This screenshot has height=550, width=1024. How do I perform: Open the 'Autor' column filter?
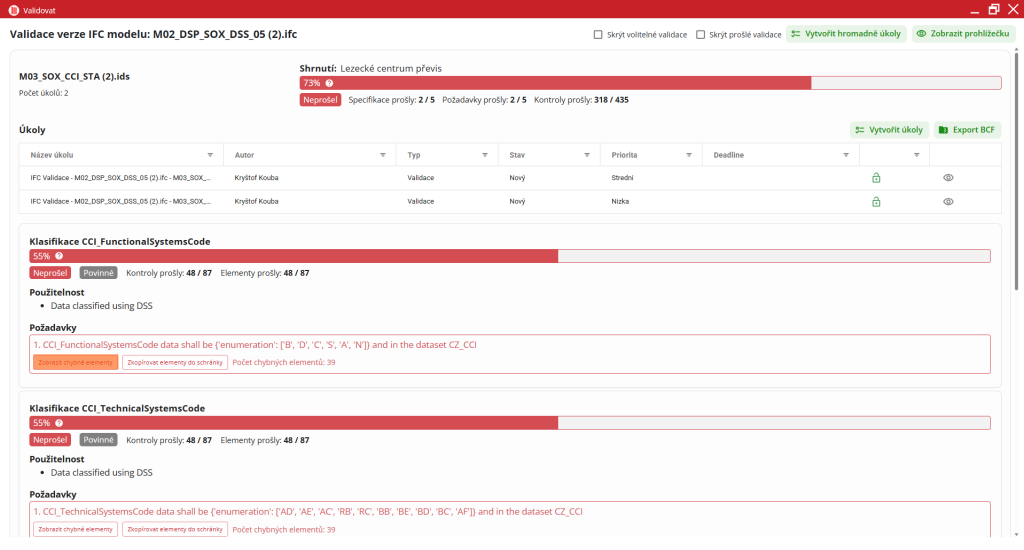pos(383,155)
